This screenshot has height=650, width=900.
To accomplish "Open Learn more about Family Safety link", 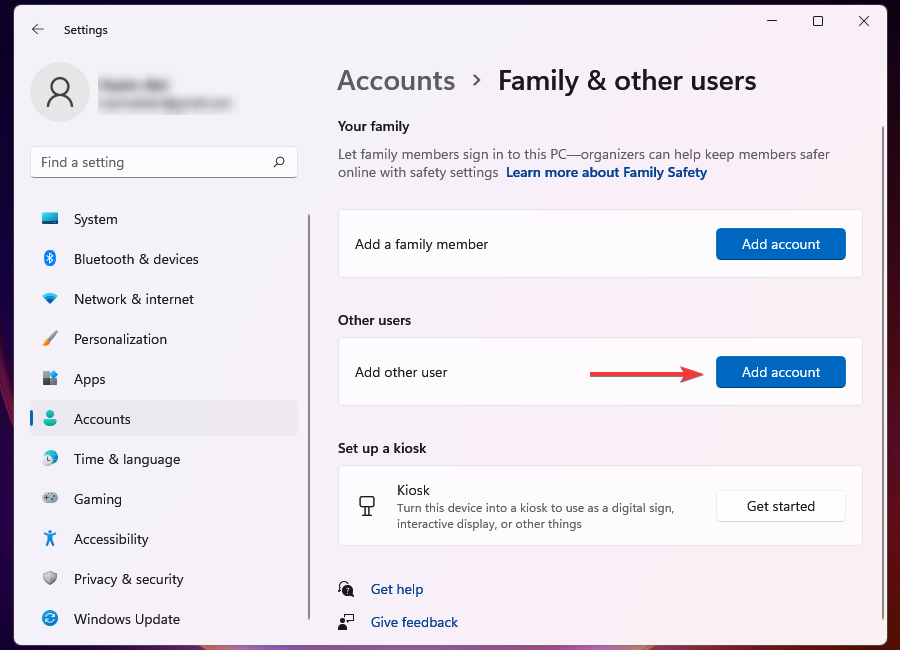I will [x=606, y=173].
